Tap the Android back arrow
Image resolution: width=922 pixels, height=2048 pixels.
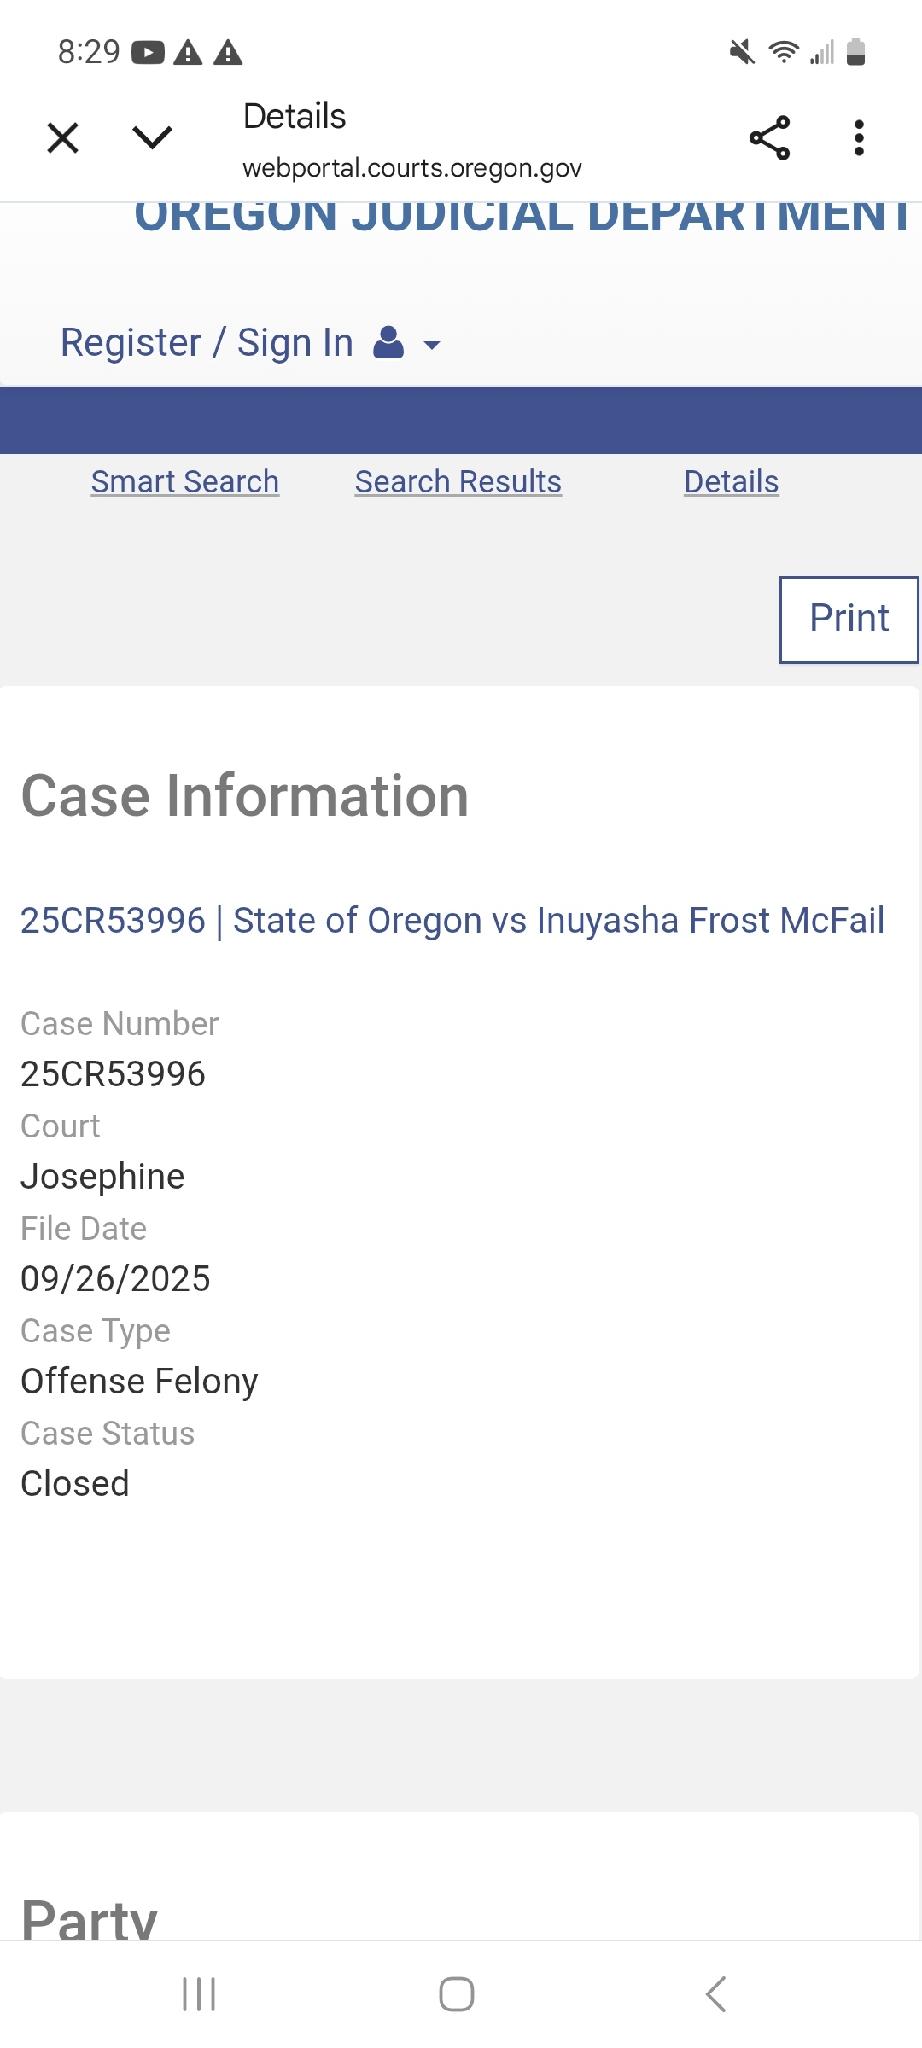(x=715, y=1994)
